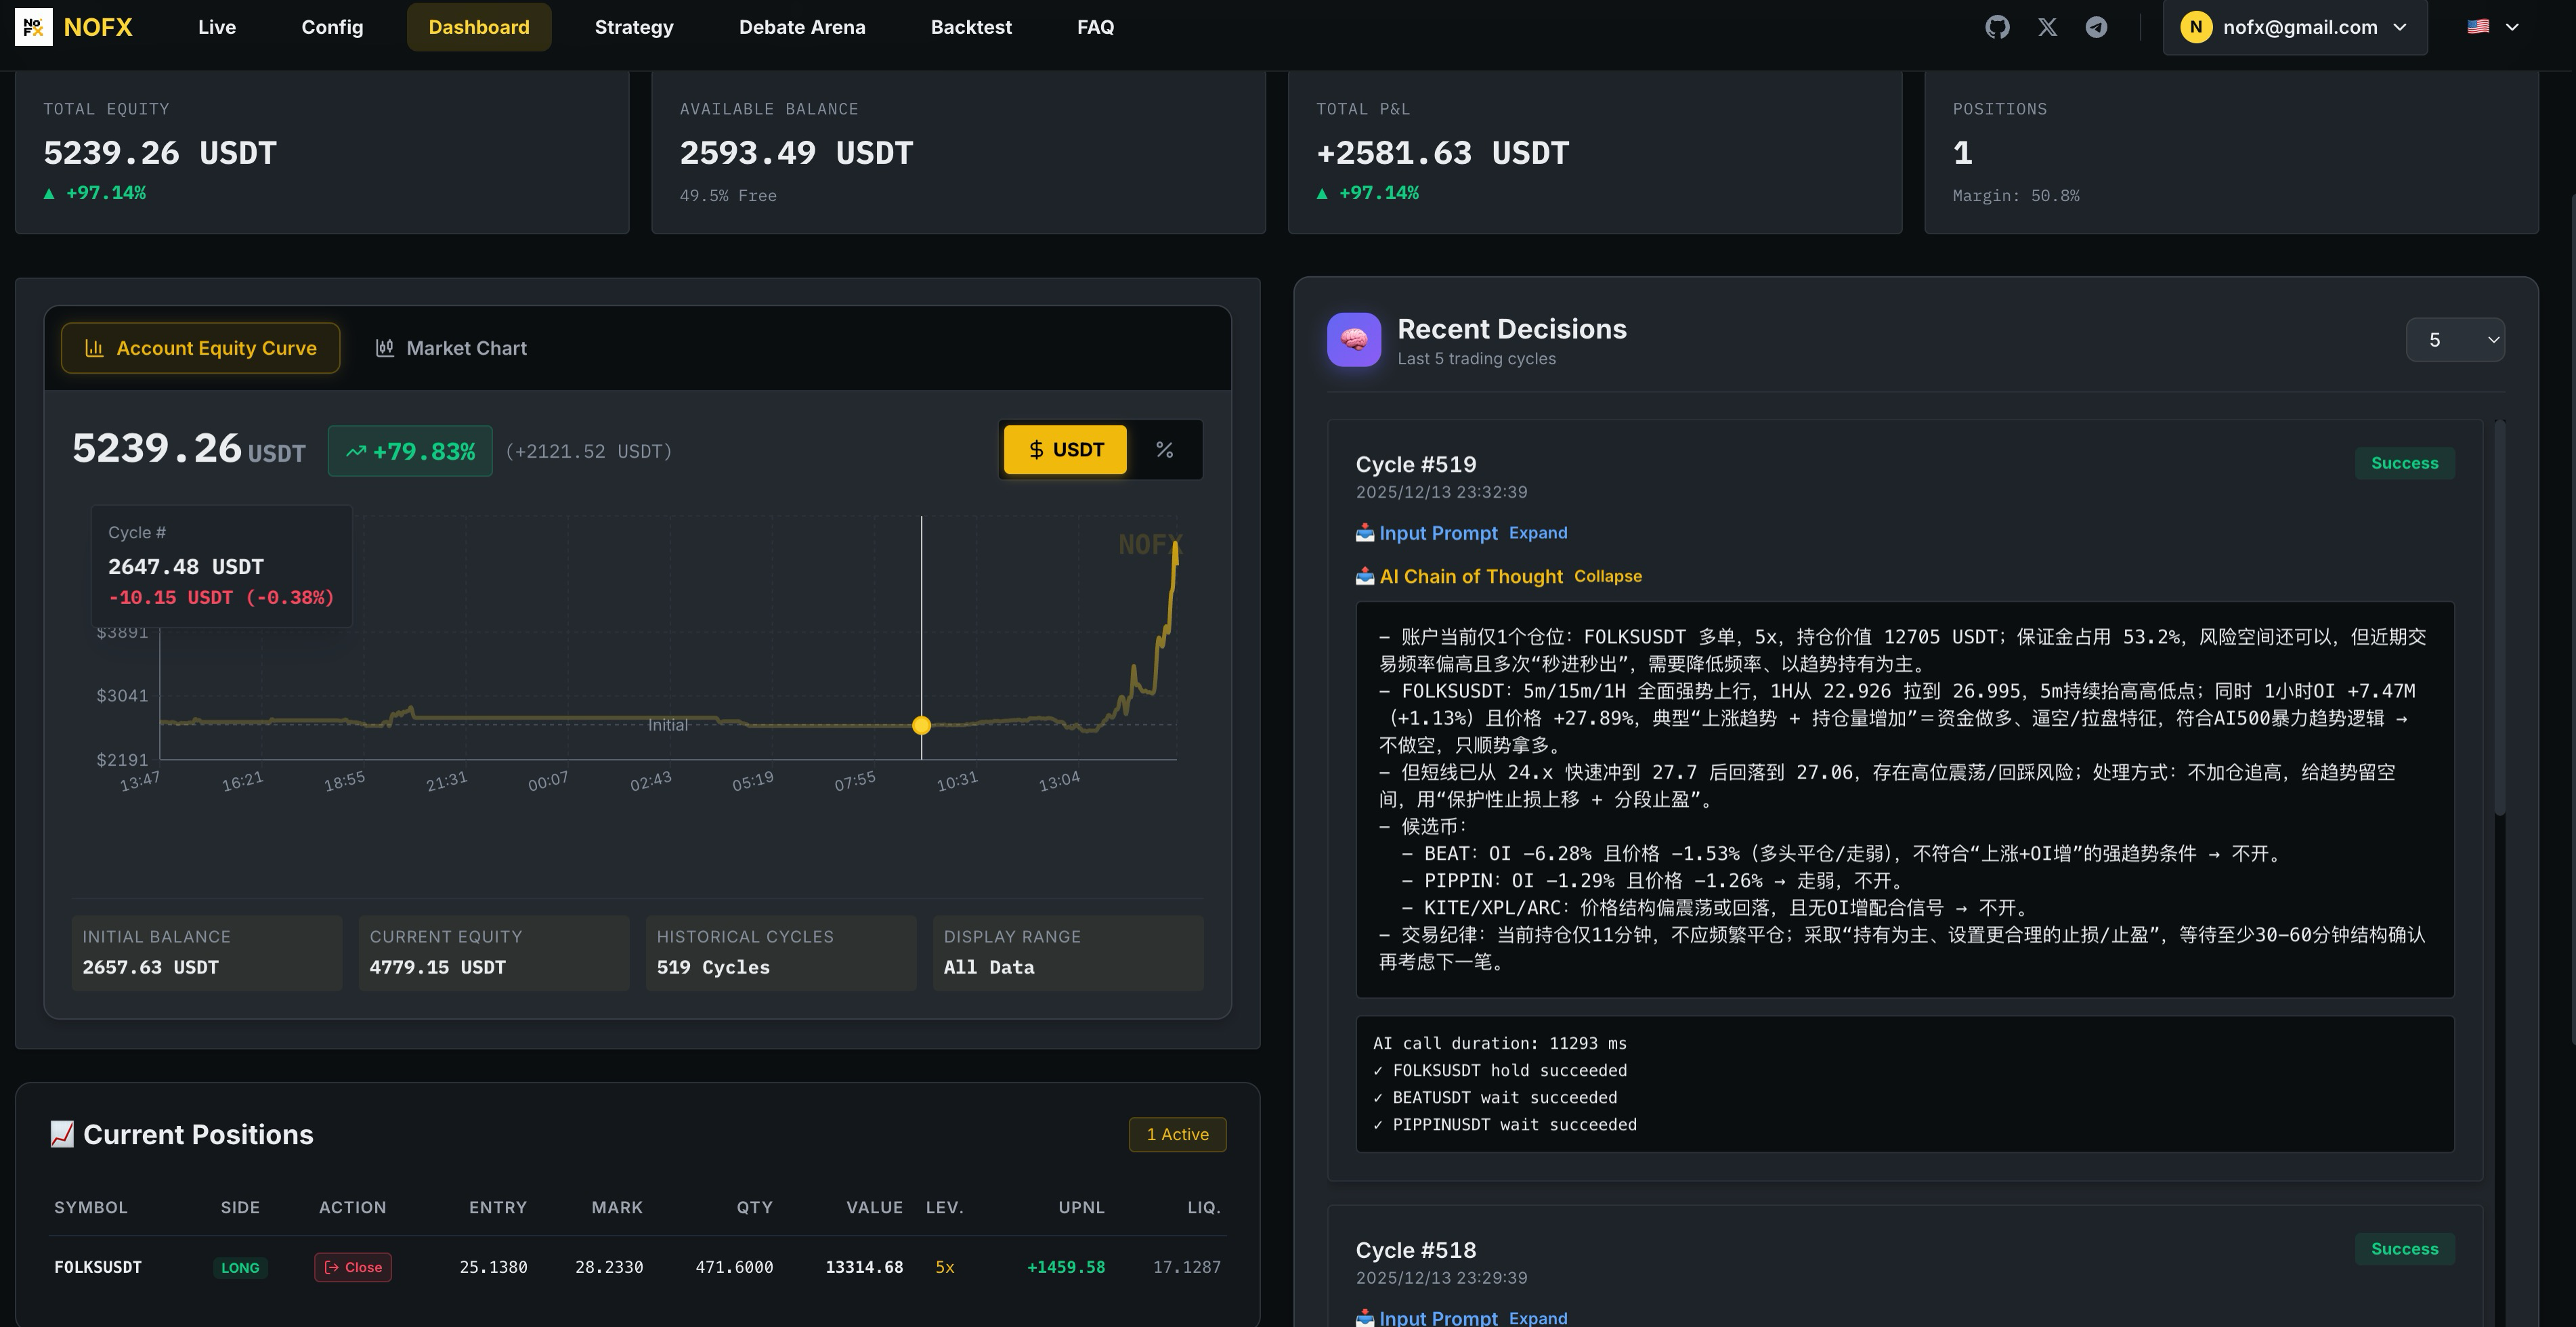2576x1327 pixels.
Task: Click the yellow marker on the equity curve
Action: [x=921, y=725]
